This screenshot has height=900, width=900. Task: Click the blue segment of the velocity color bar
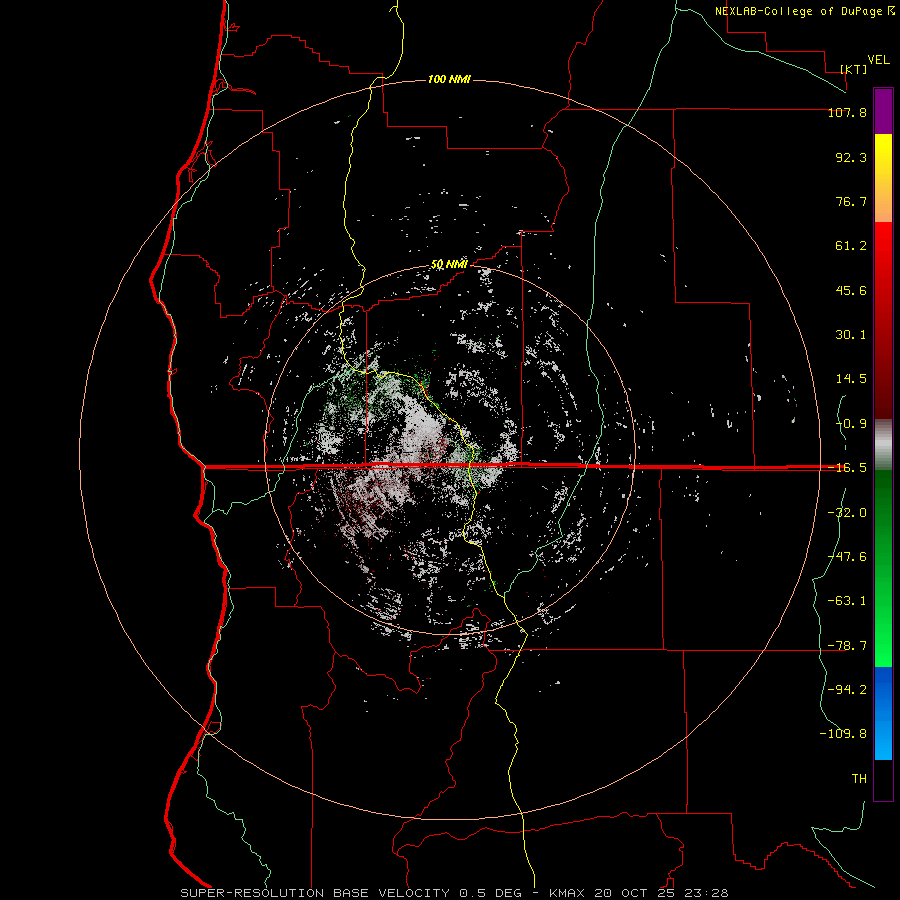[883, 713]
